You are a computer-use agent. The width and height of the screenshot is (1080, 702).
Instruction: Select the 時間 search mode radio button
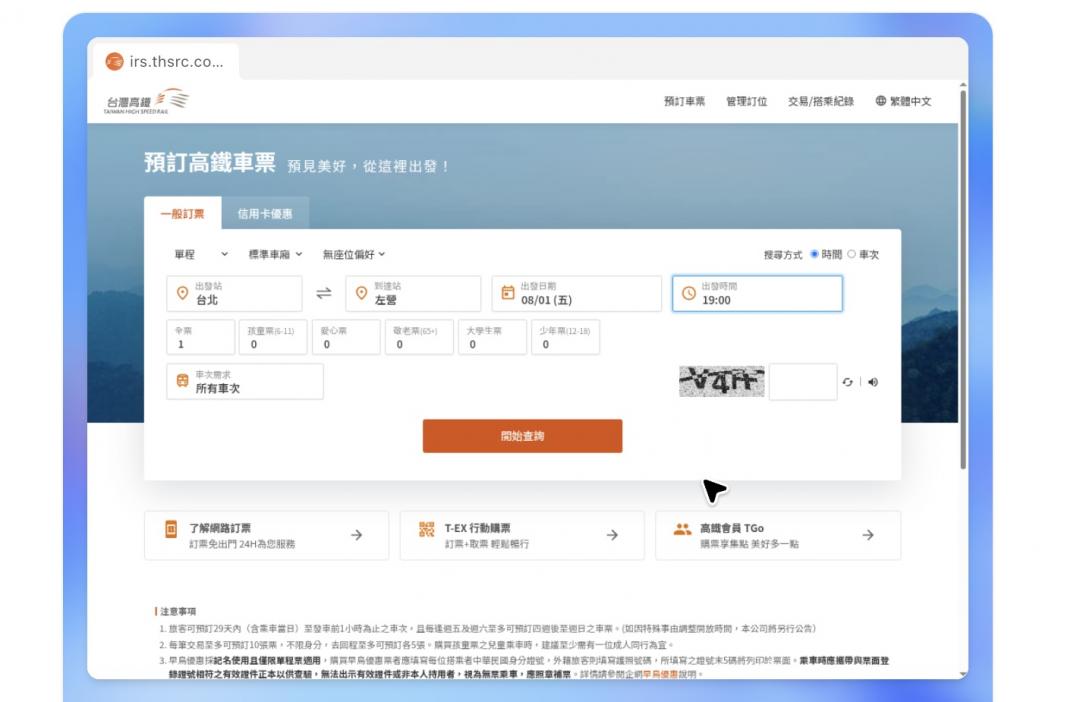(814, 254)
